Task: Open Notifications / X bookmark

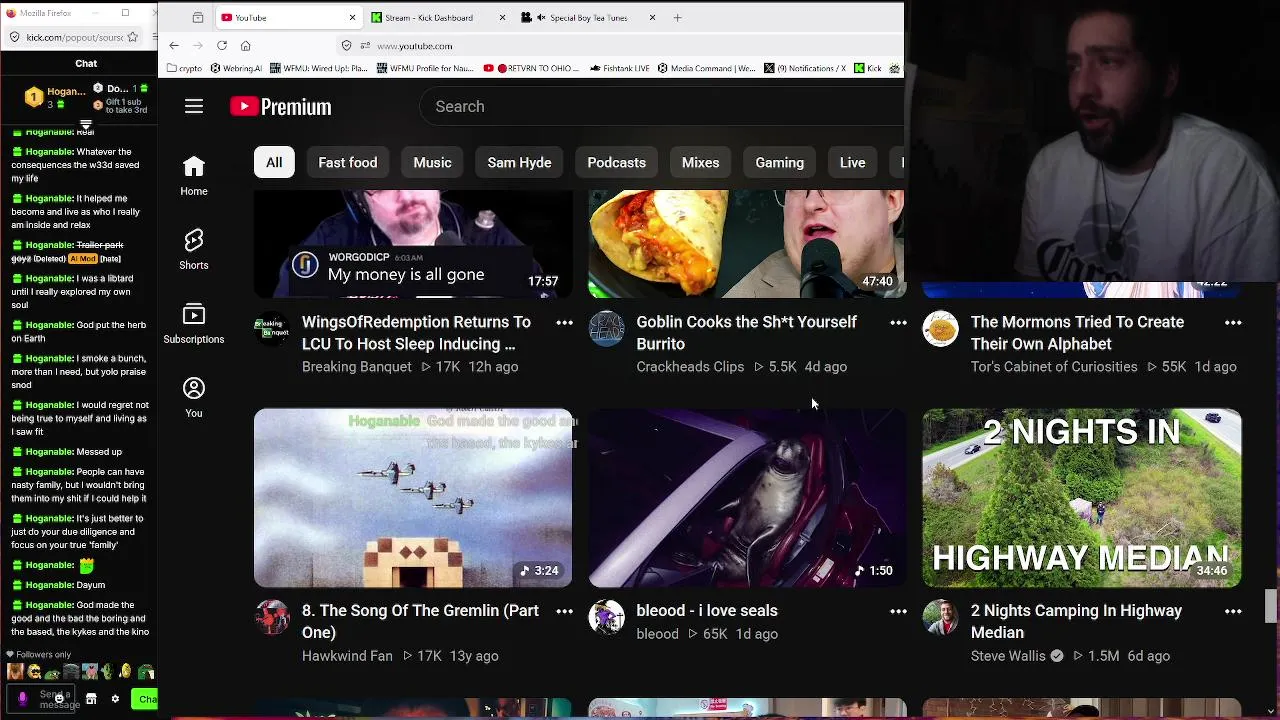Action: pos(805,68)
